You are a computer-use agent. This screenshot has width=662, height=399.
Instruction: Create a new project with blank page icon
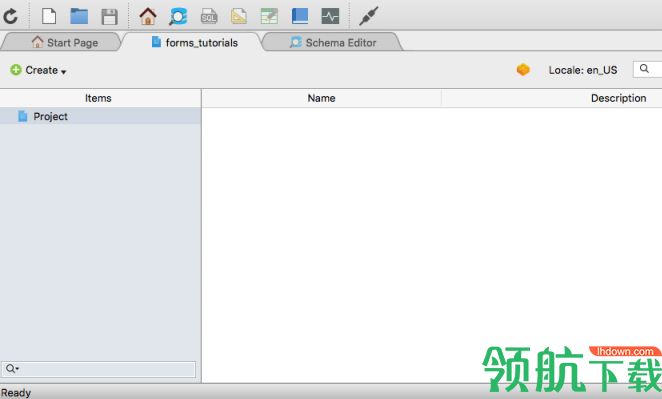[49, 16]
